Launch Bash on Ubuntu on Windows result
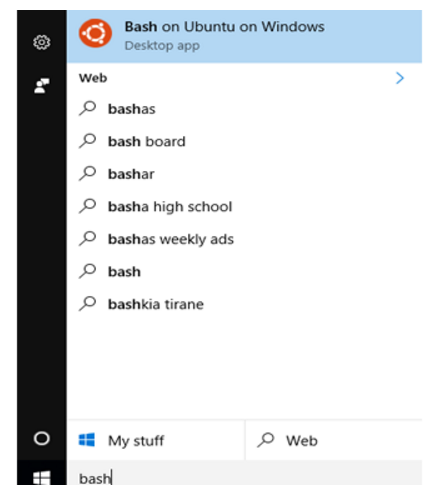 click(x=244, y=36)
